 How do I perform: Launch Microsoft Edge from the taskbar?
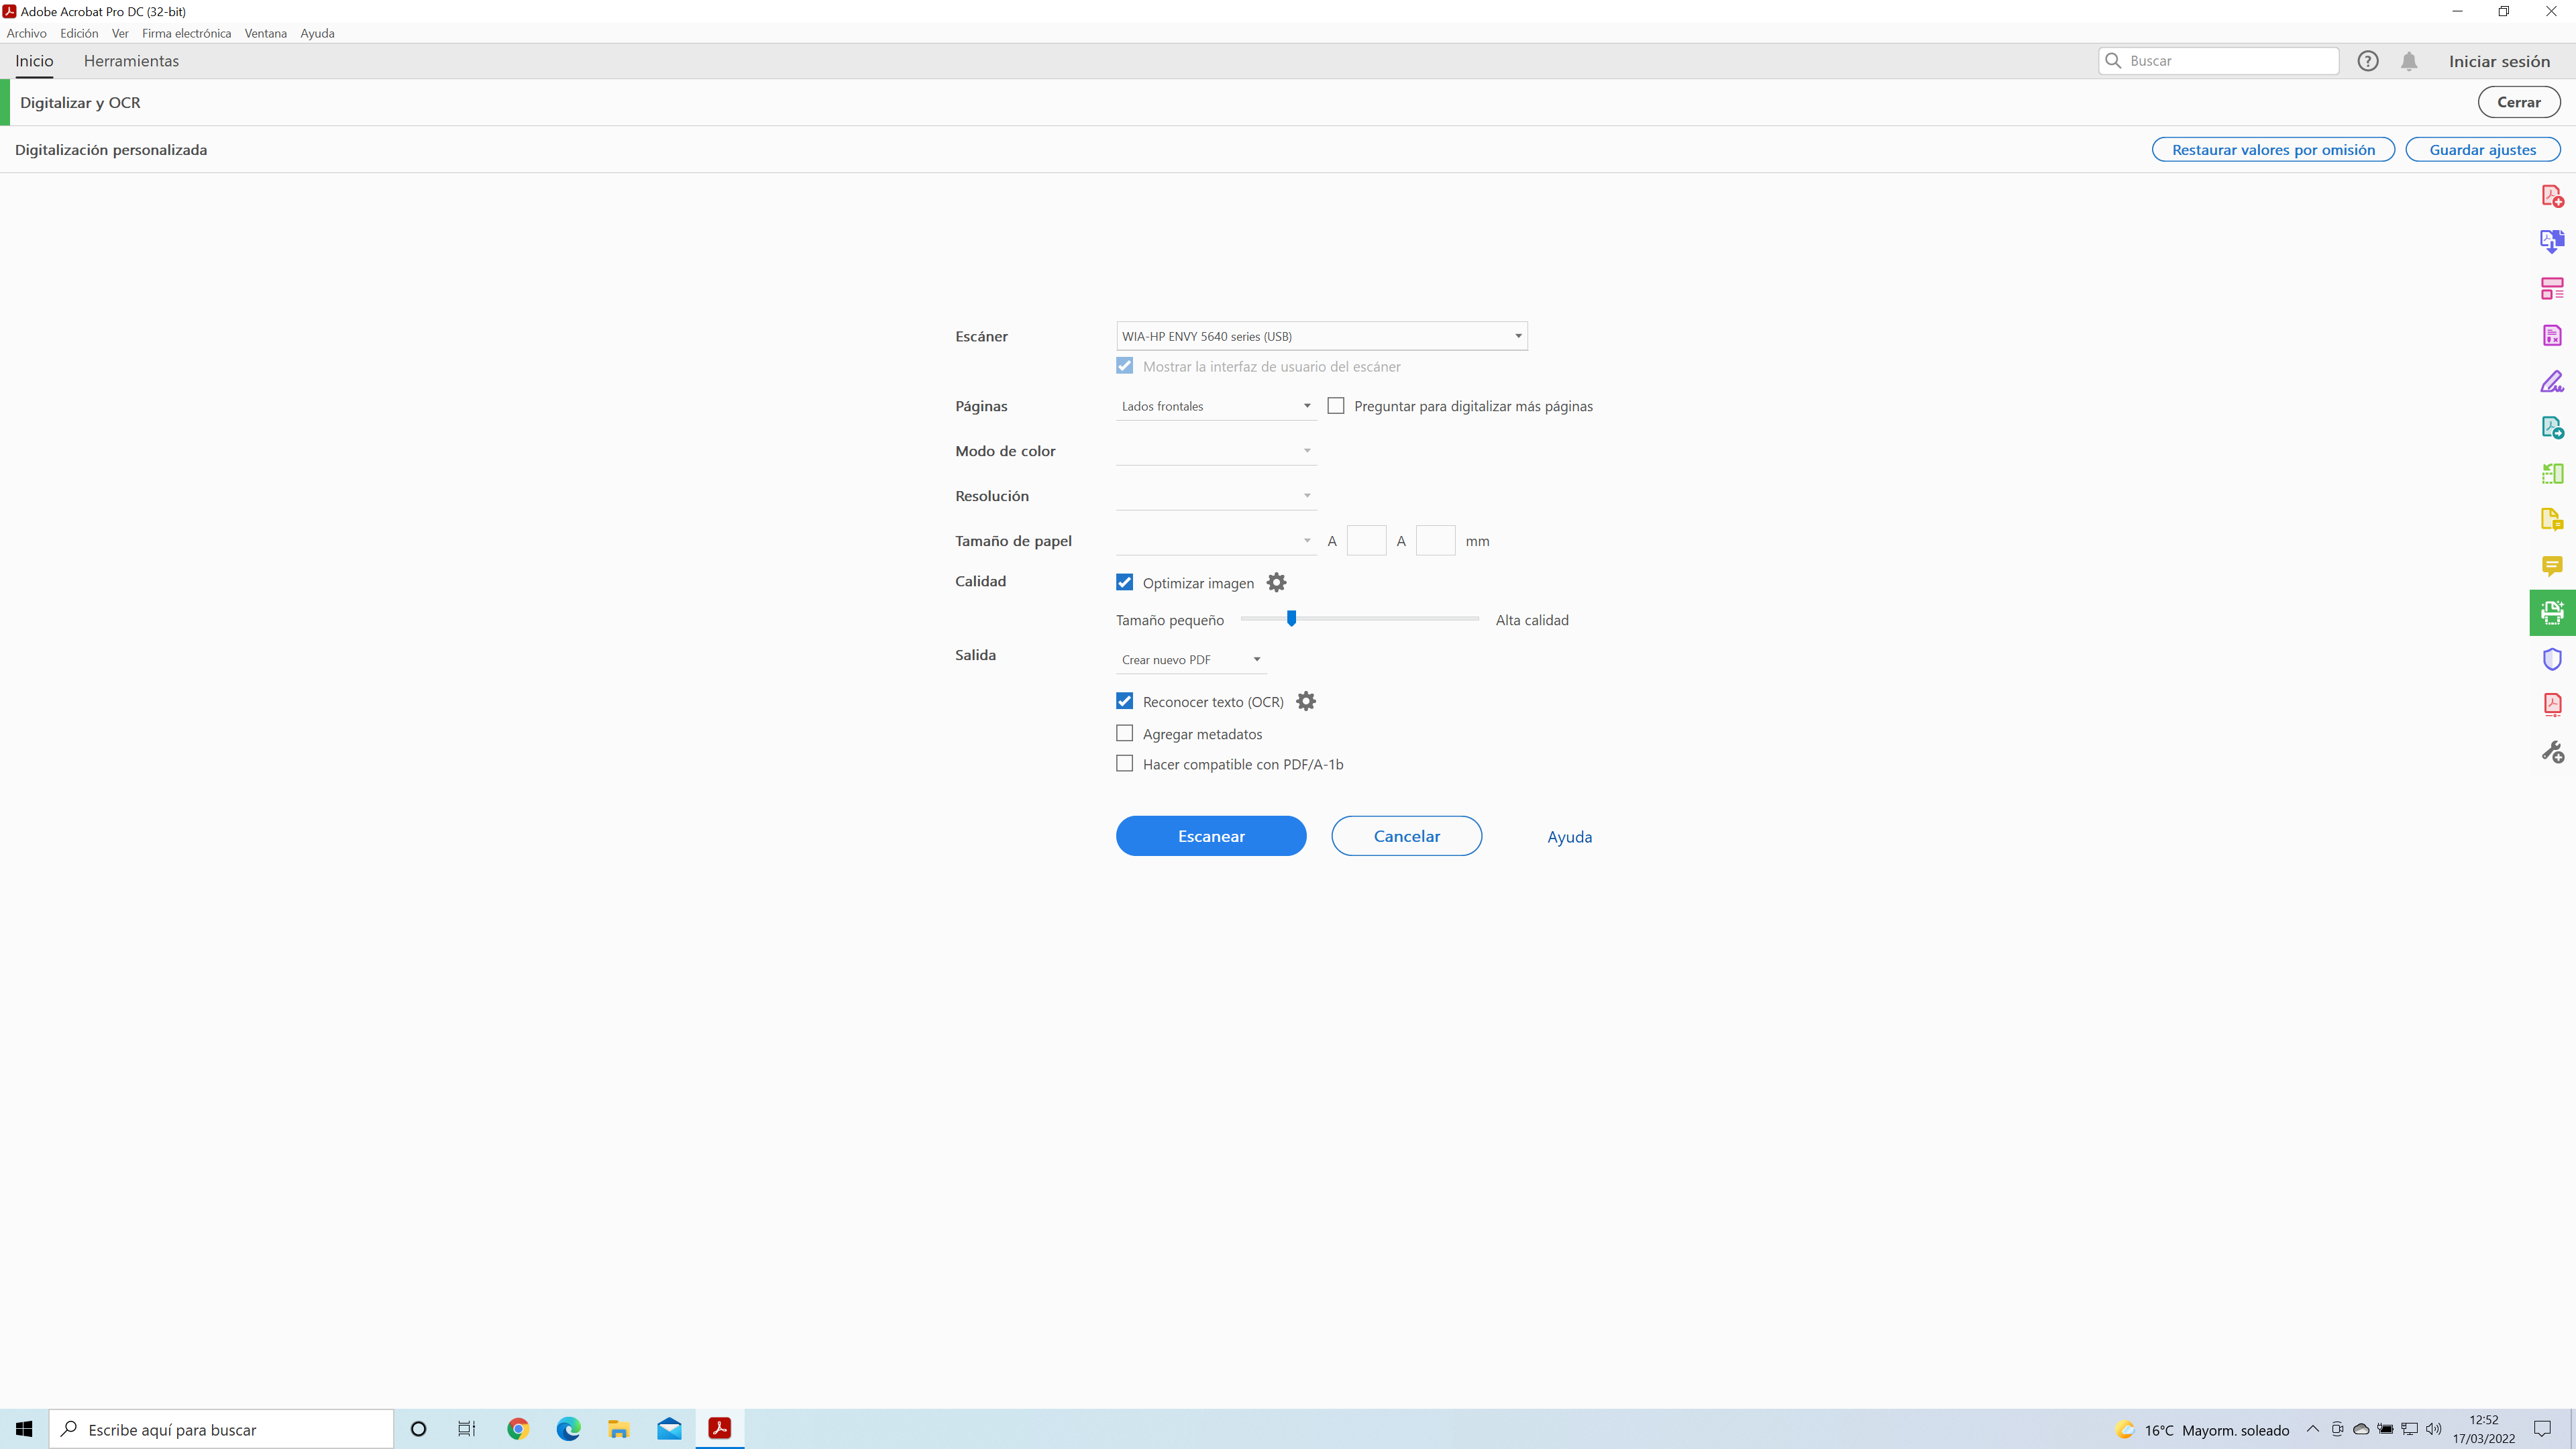pyautogui.click(x=568, y=1429)
